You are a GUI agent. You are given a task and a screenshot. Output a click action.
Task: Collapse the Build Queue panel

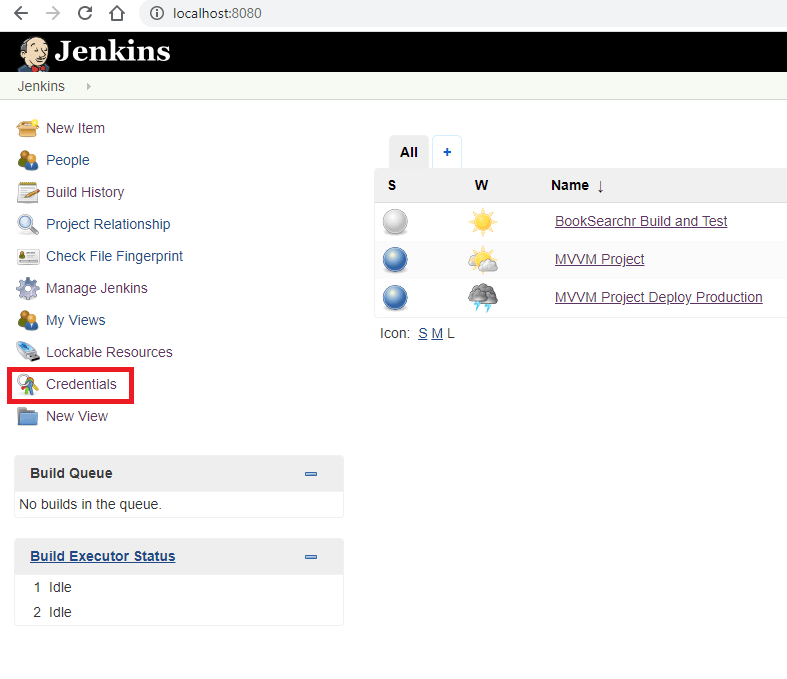tap(311, 474)
